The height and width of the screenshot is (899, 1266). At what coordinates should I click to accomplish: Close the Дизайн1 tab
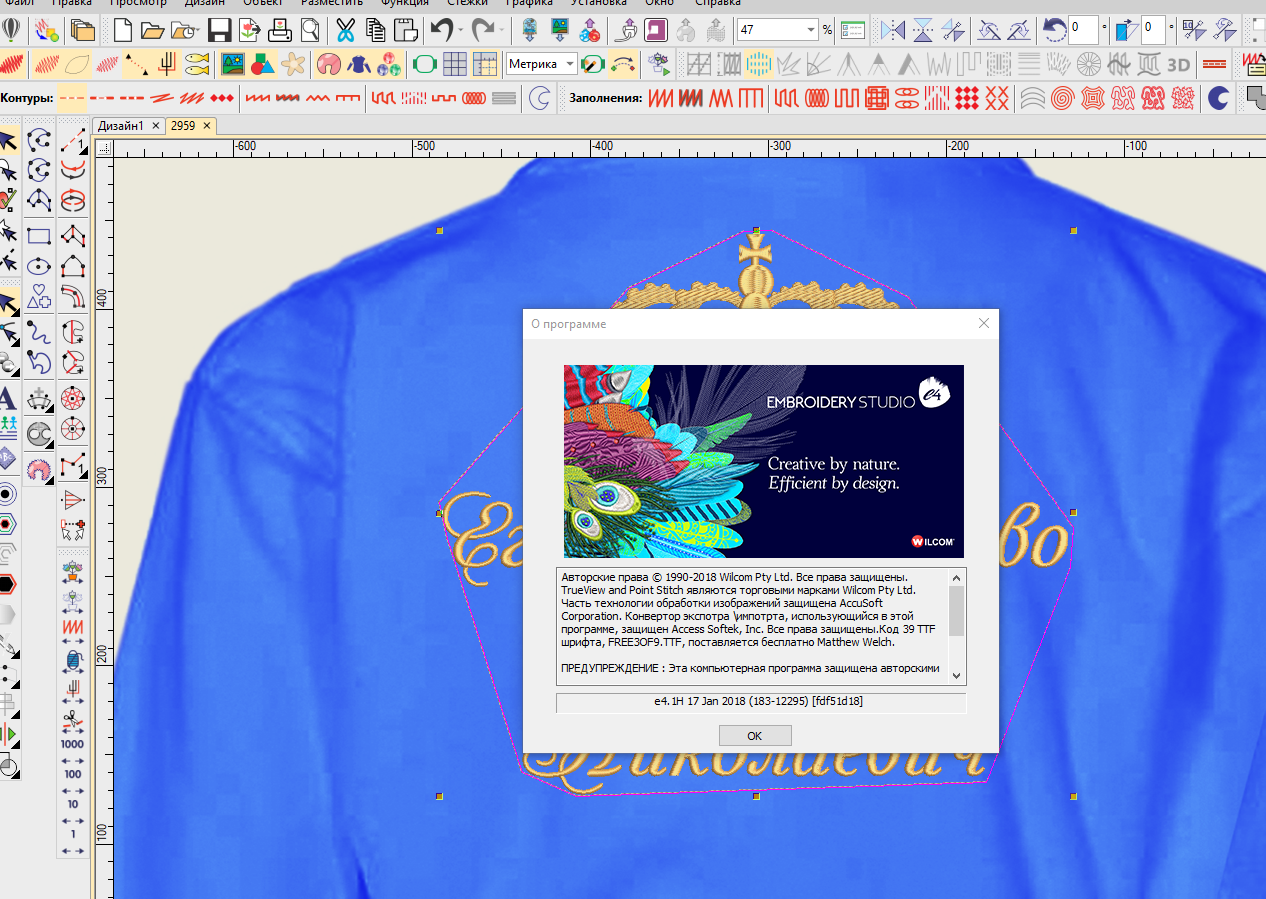tap(155, 126)
